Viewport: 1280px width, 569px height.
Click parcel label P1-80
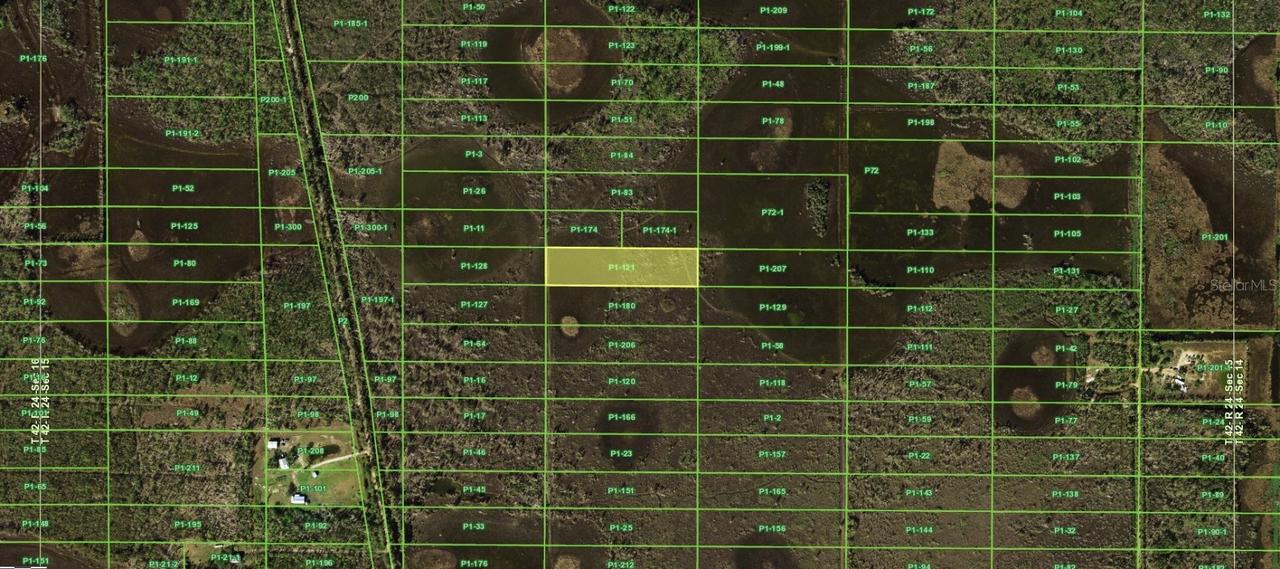(184, 263)
